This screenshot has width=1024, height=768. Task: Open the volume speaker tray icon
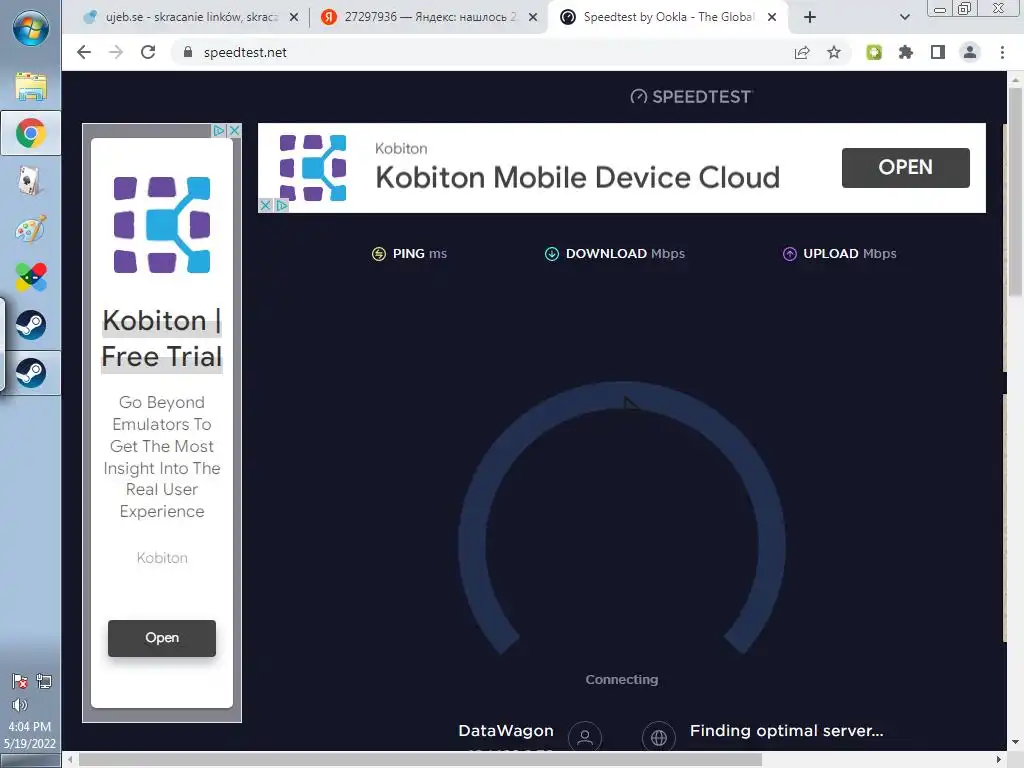click(x=20, y=705)
